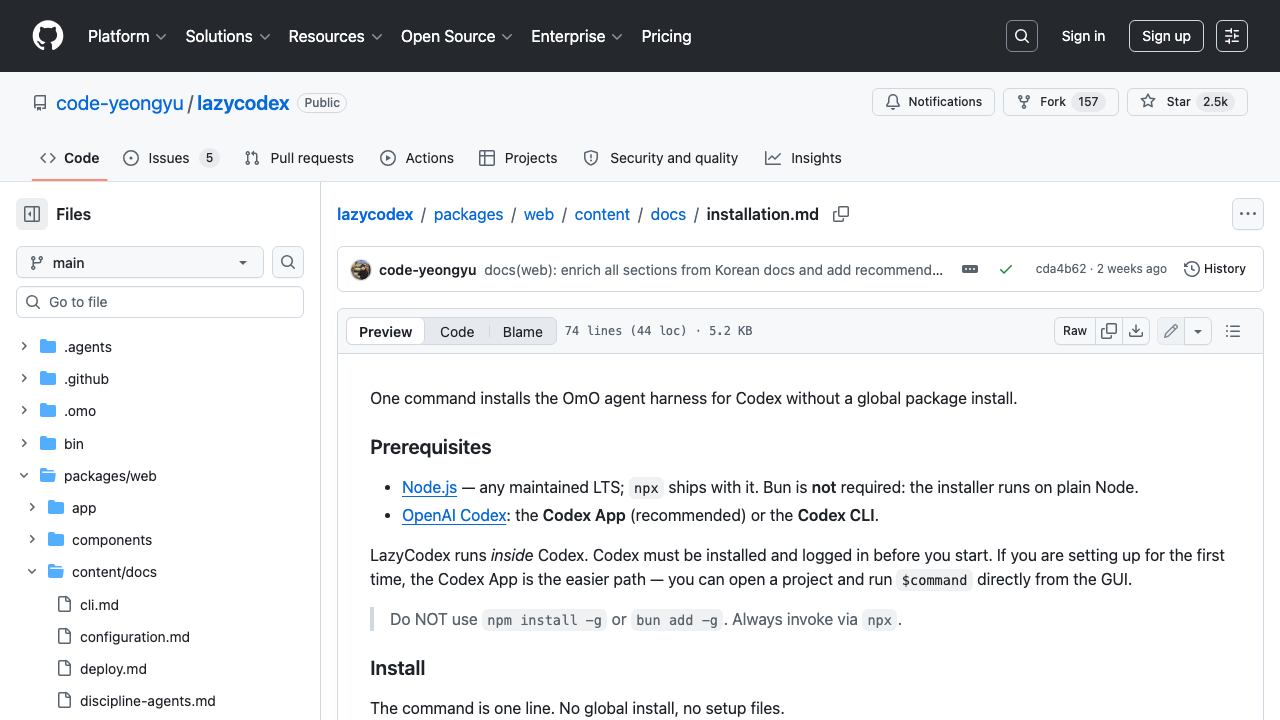1280x720 pixels.
Task: Switch to the Code view toggle
Action: (457, 332)
